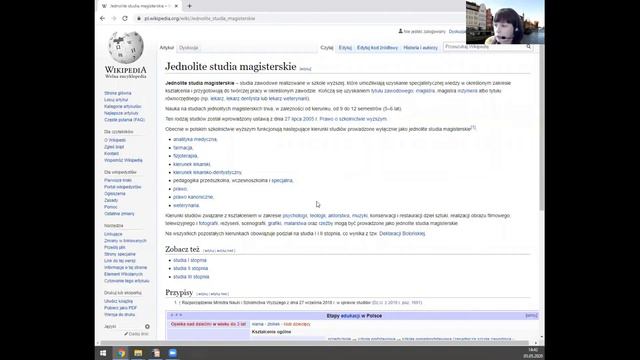Open Kontakt sidebar link

[x=111, y=153]
